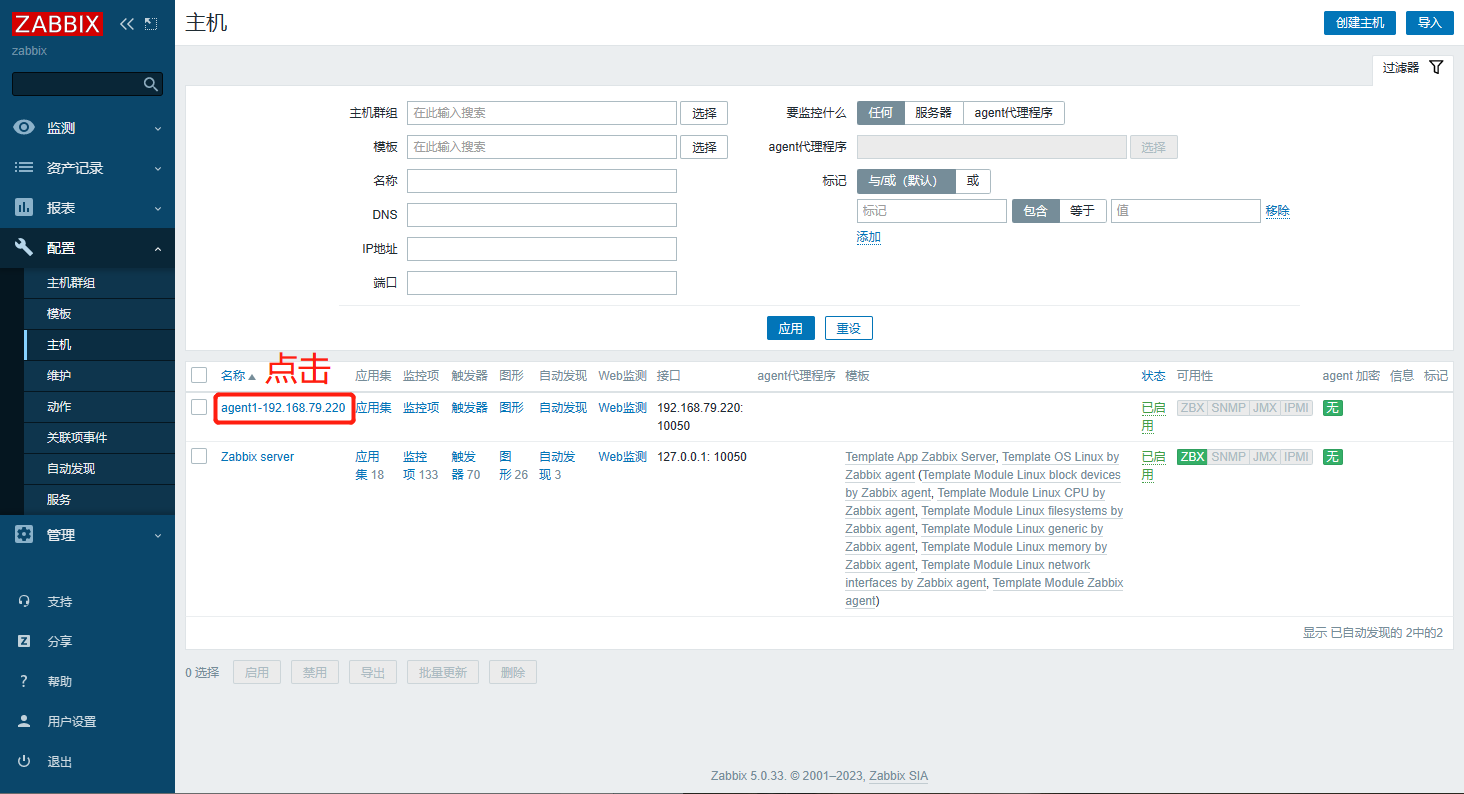
Task: Click the 移除 tag link
Action: tap(1277, 211)
